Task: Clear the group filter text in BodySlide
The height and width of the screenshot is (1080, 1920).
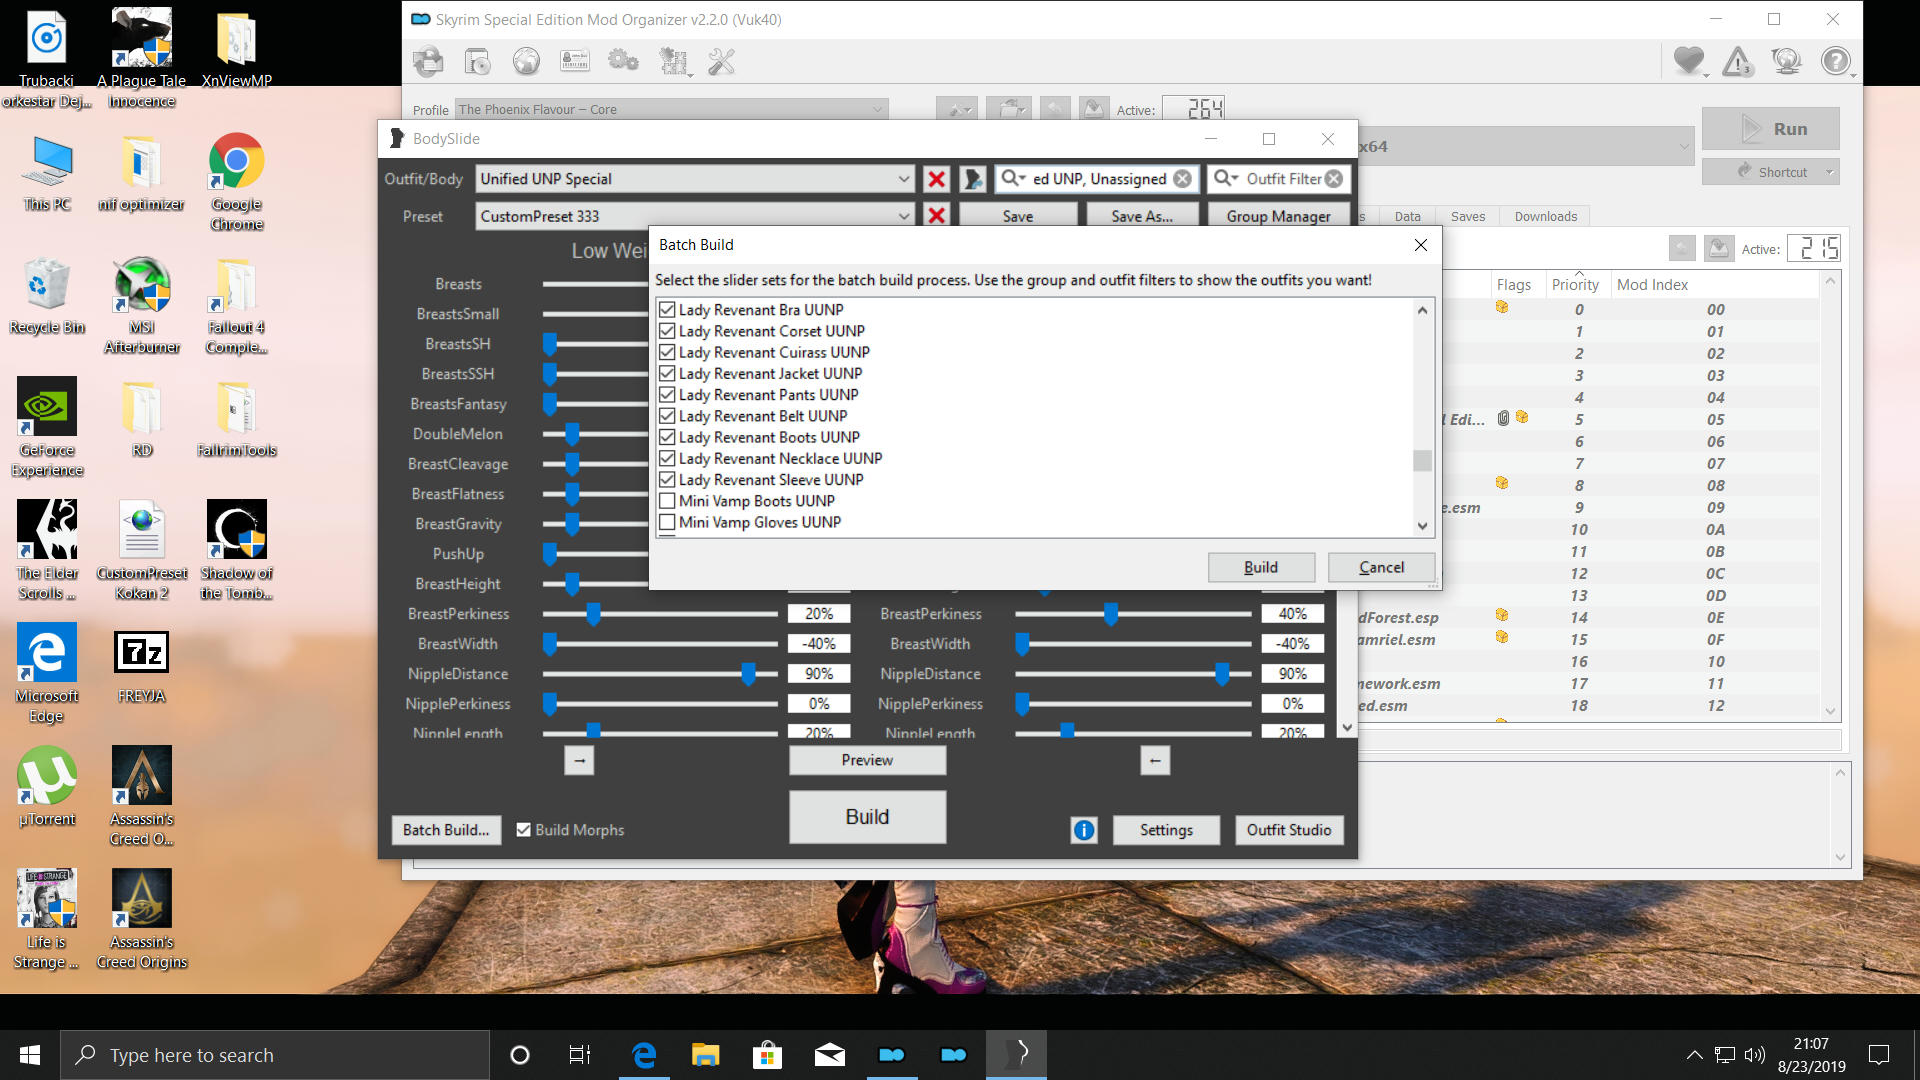Action: (1182, 179)
